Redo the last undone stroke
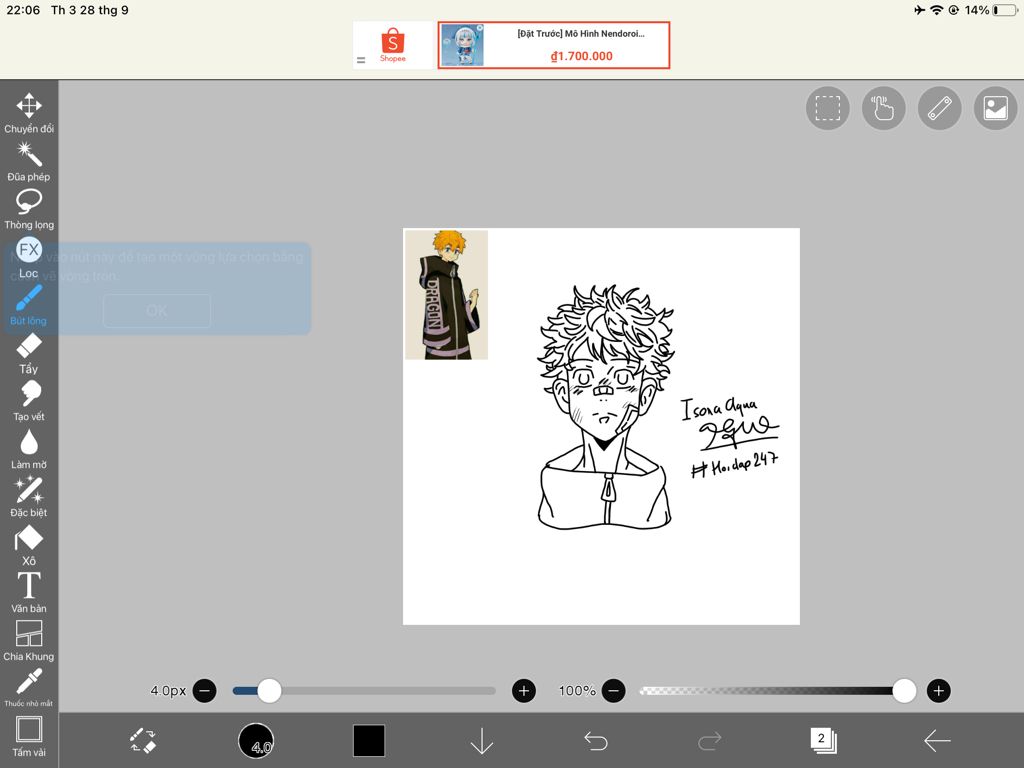 709,741
